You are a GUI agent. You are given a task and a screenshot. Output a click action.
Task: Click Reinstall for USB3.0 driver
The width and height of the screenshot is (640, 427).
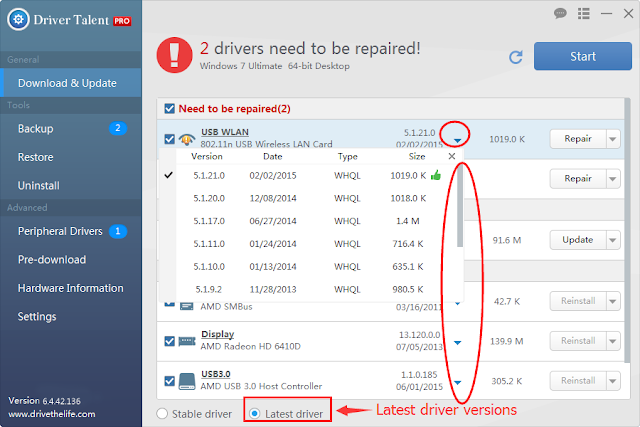578,381
